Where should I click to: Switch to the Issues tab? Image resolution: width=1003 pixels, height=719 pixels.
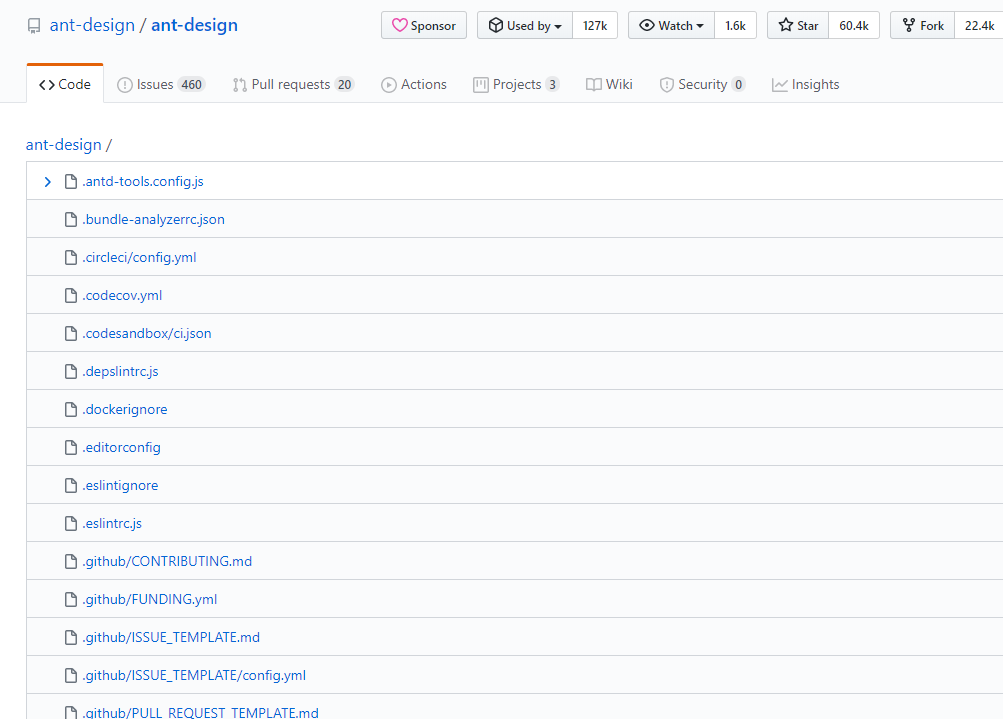[x=161, y=84]
